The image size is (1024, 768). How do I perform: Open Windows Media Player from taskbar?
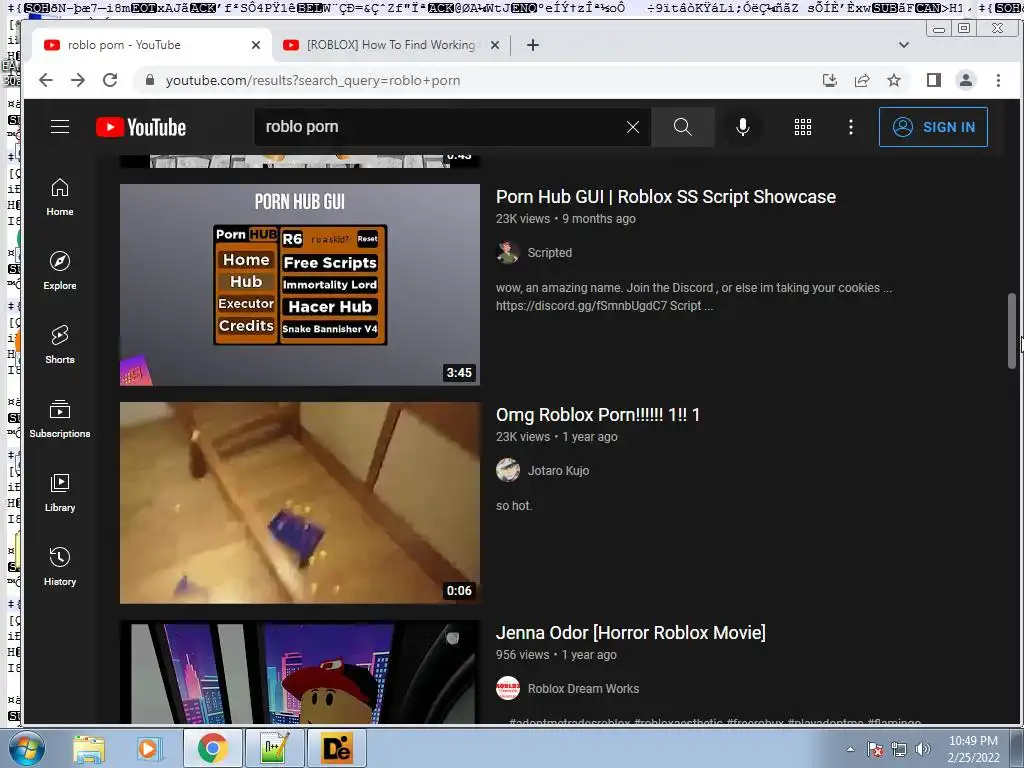coord(148,748)
